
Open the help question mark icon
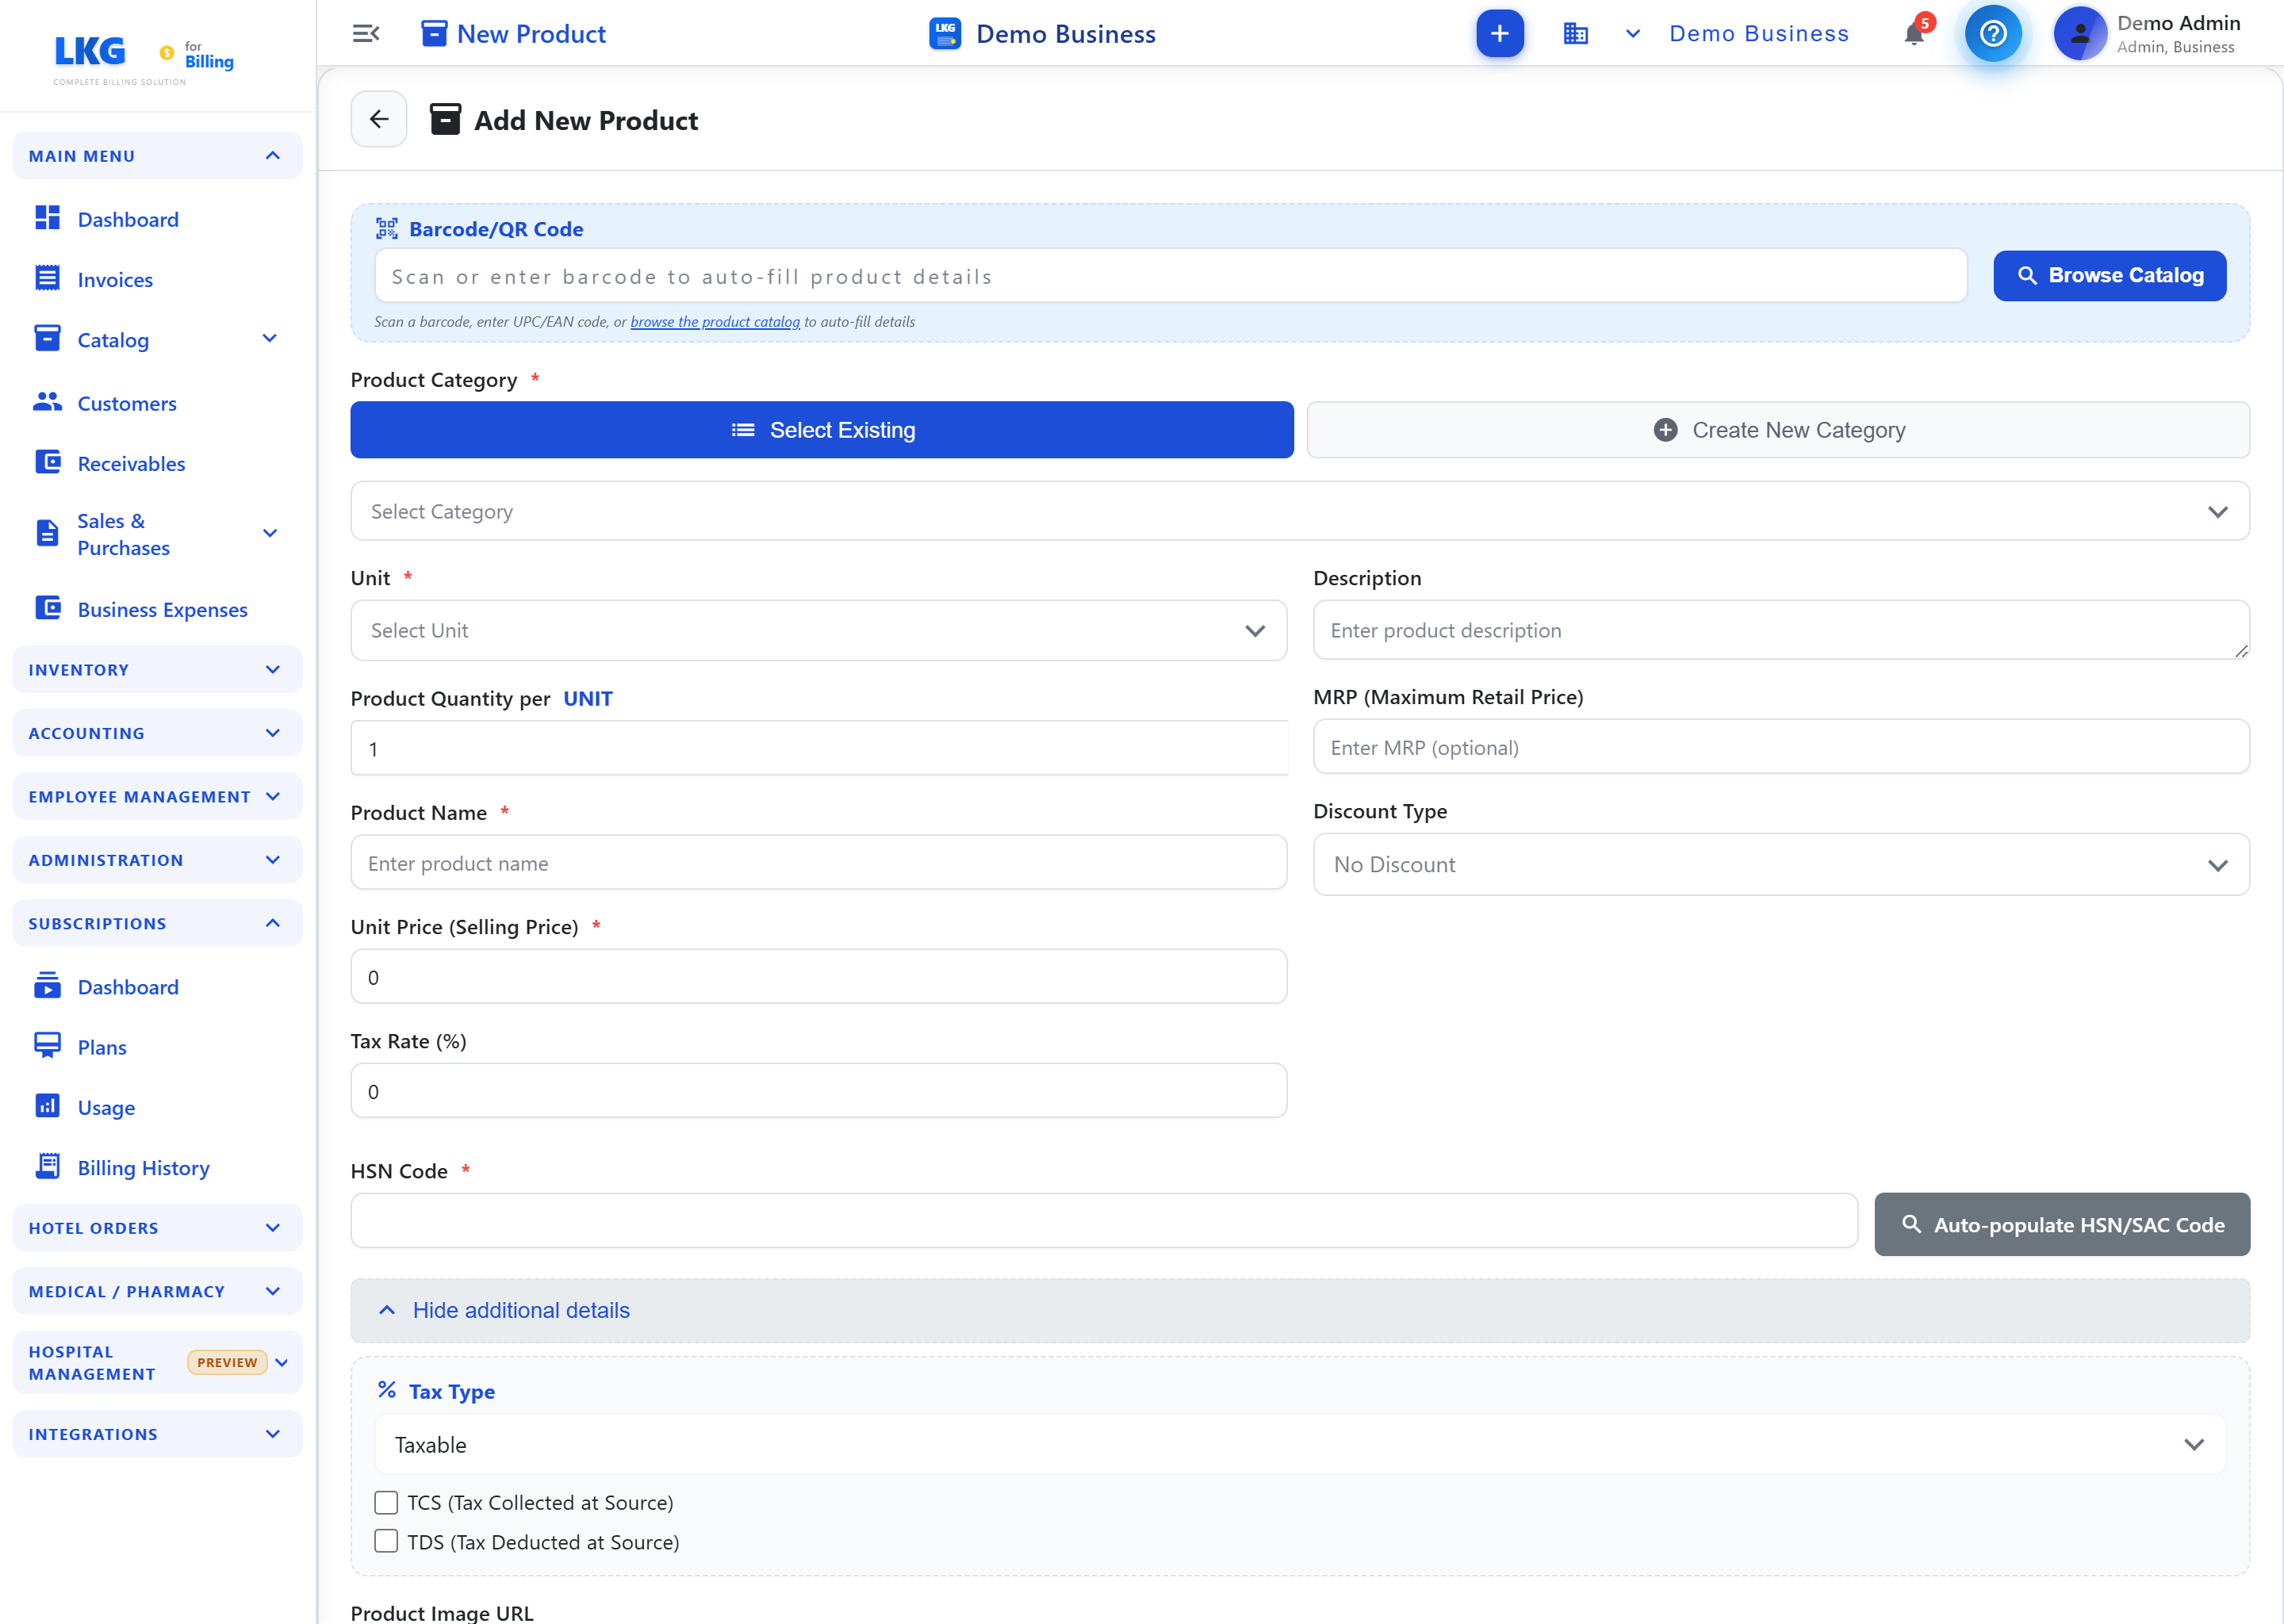click(x=1992, y=34)
